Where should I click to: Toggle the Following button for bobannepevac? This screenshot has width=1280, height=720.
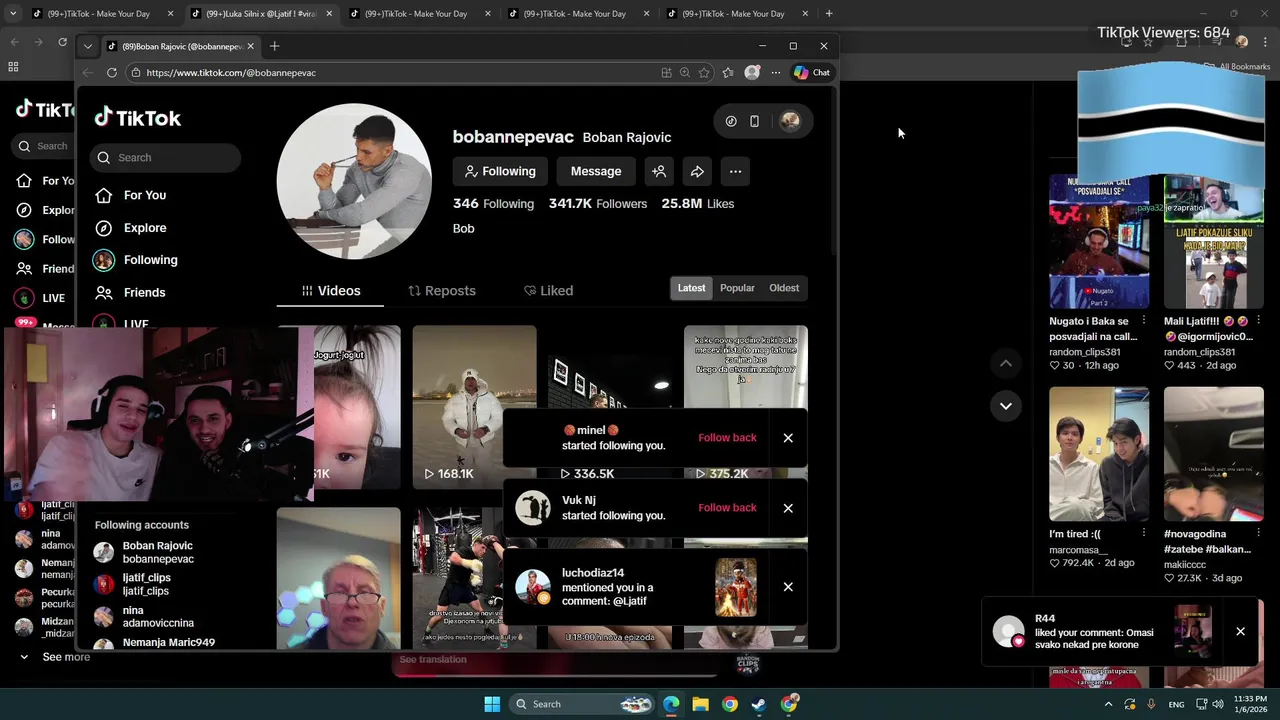(x=500, y=171)
